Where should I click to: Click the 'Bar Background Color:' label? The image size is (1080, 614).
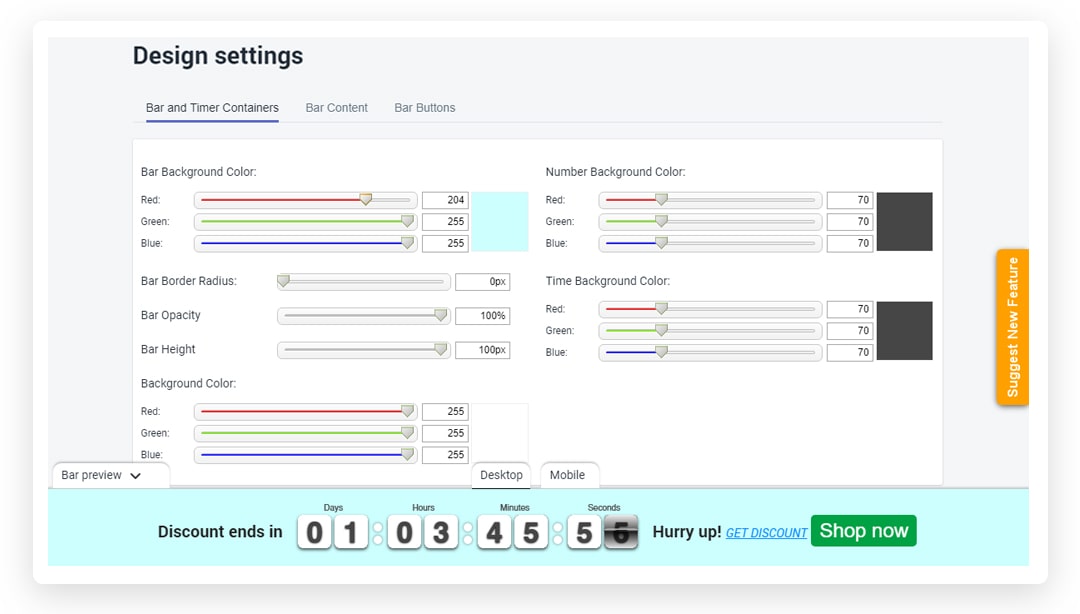[x=198, y=172]
